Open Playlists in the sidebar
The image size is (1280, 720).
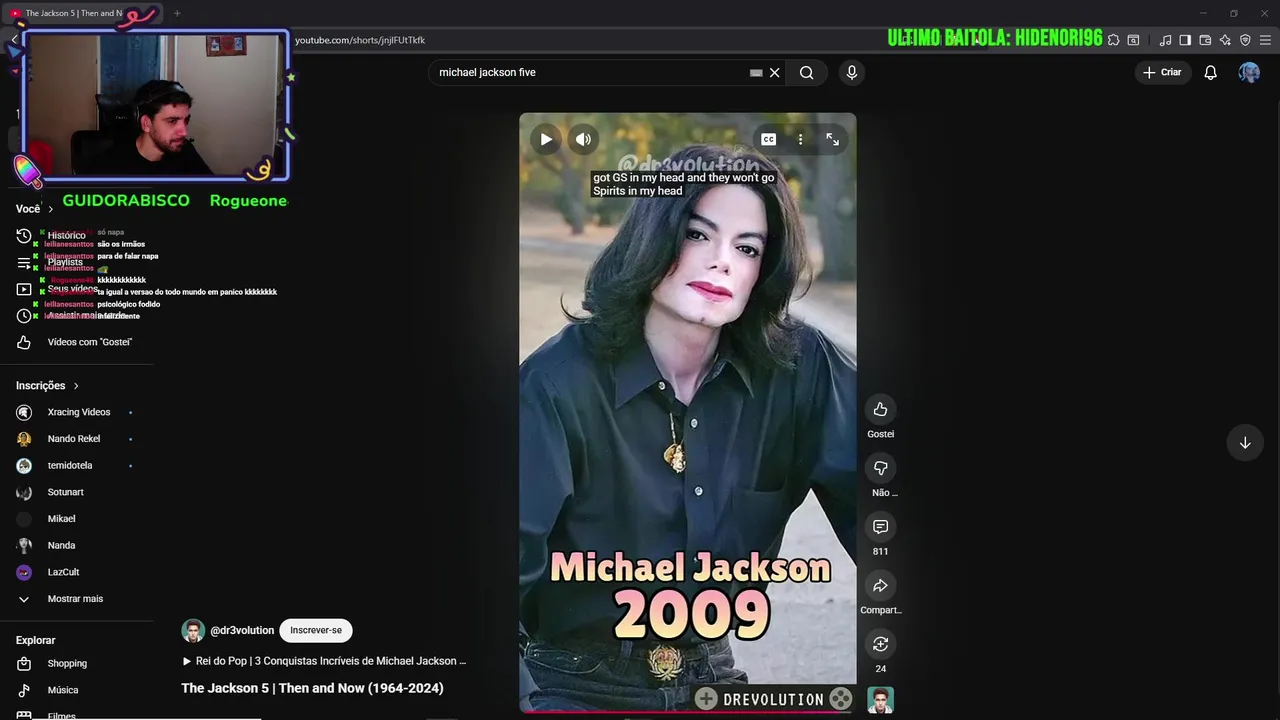pyautogui.click(x=65, y=262)
